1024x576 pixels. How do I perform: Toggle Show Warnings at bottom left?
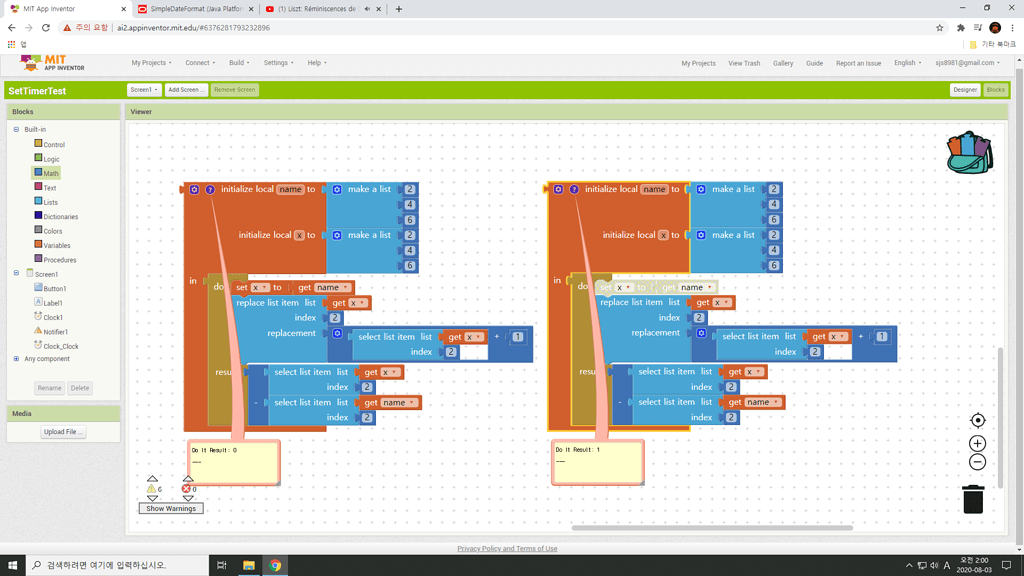(x=170, y=508)
